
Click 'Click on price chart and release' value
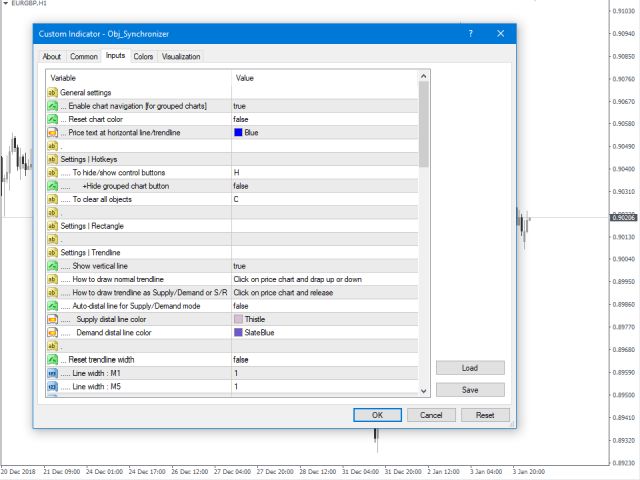click(x=283, y=293)
